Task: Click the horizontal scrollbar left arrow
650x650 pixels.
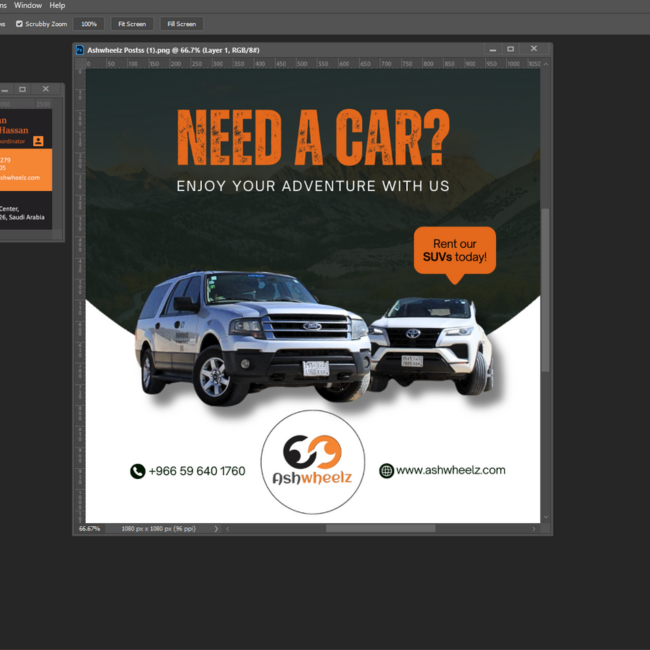Action: [228, 529]
